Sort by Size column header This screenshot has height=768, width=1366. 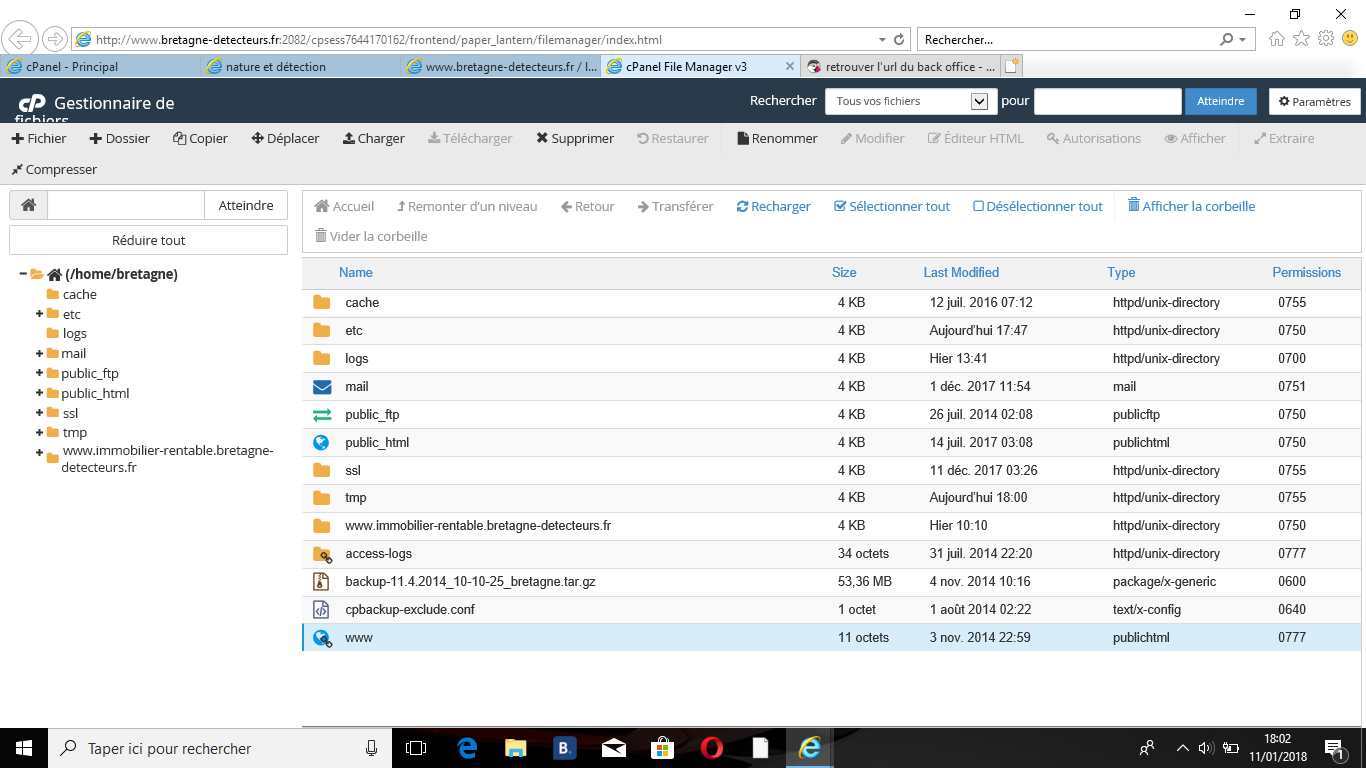pyautogui.click(x=844, y=272)
